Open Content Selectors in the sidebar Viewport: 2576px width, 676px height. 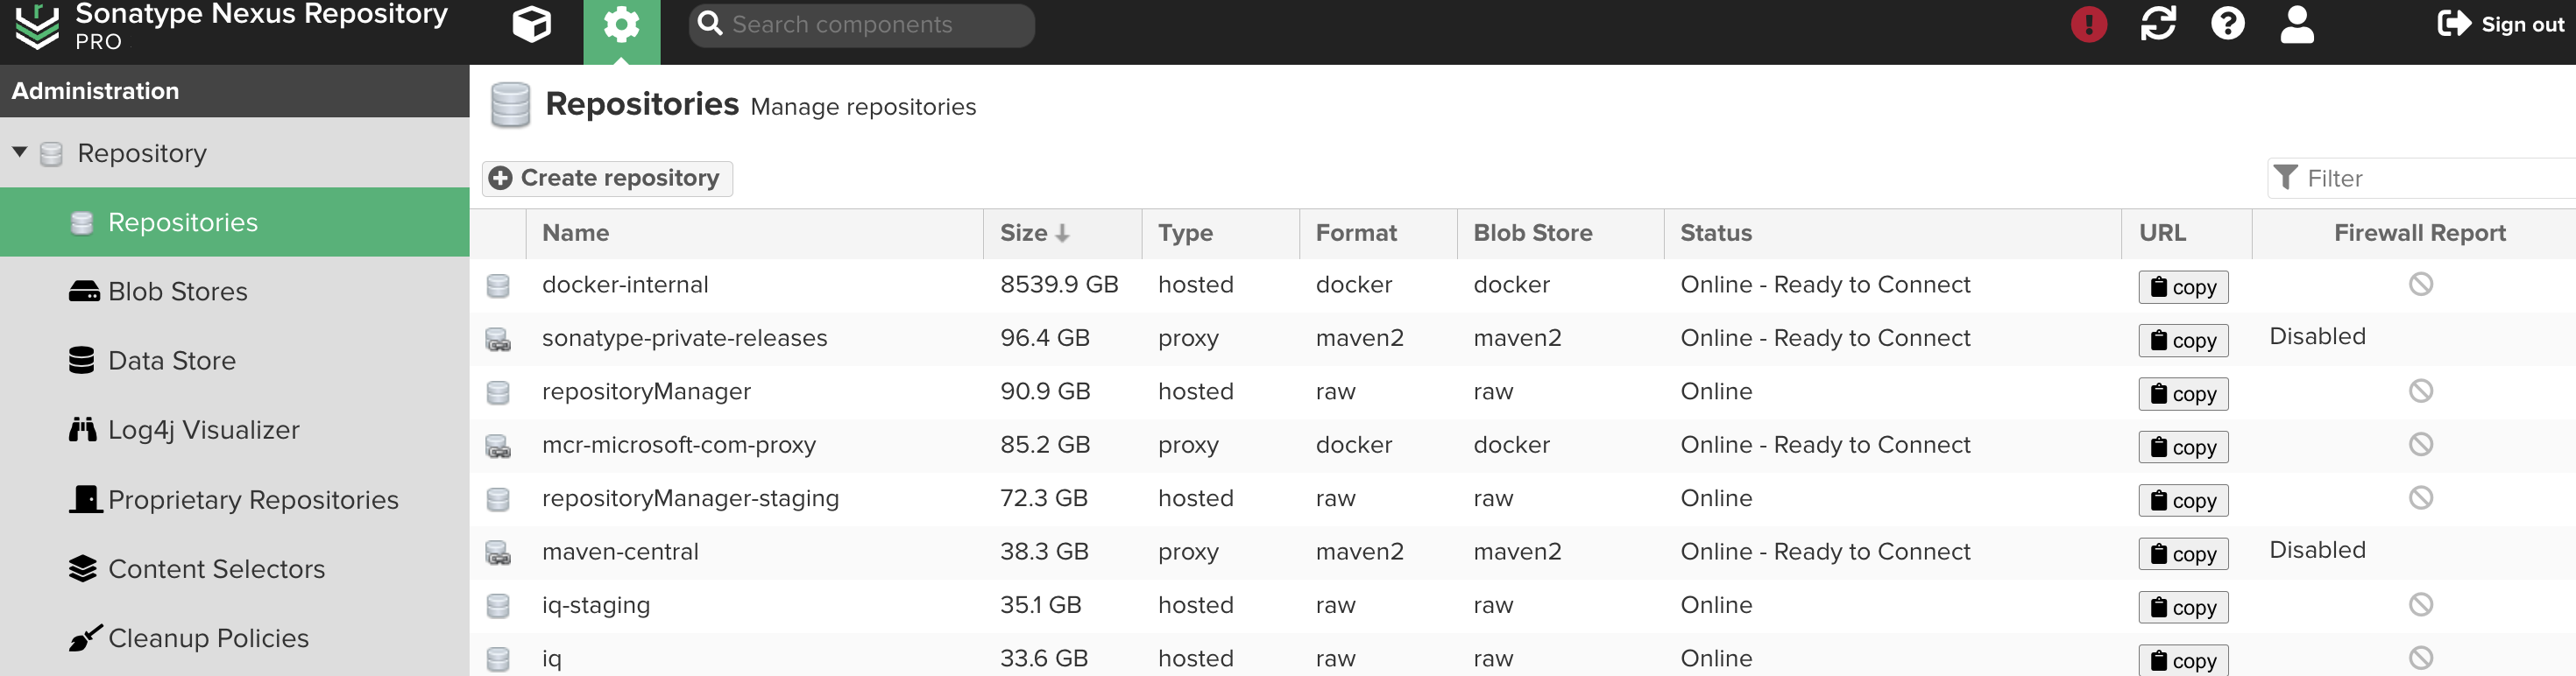[x=235, y=568]
